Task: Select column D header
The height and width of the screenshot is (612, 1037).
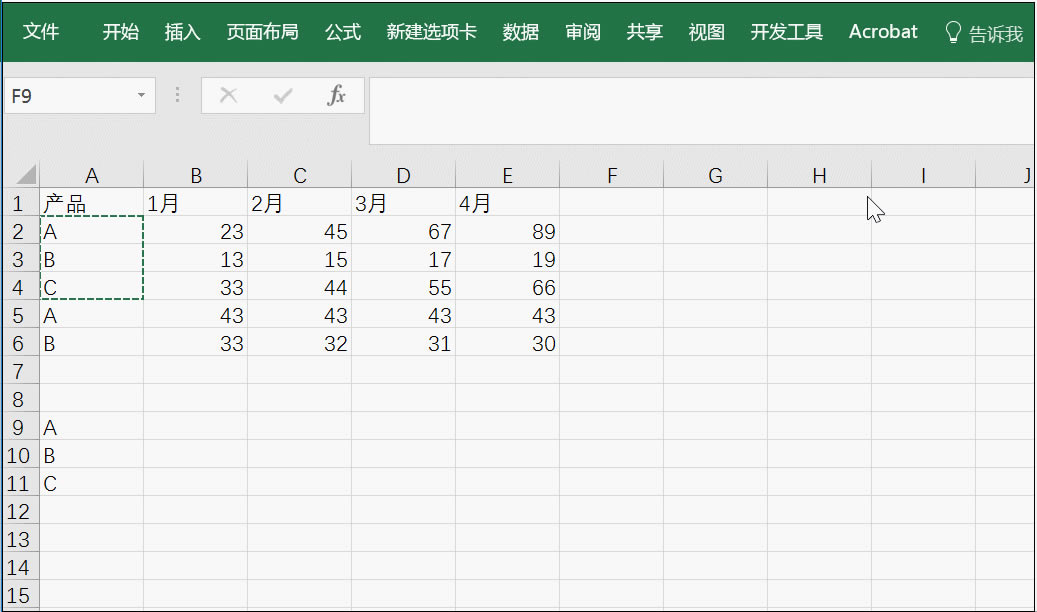Action: pyautogui.click(x=403, y=175)
